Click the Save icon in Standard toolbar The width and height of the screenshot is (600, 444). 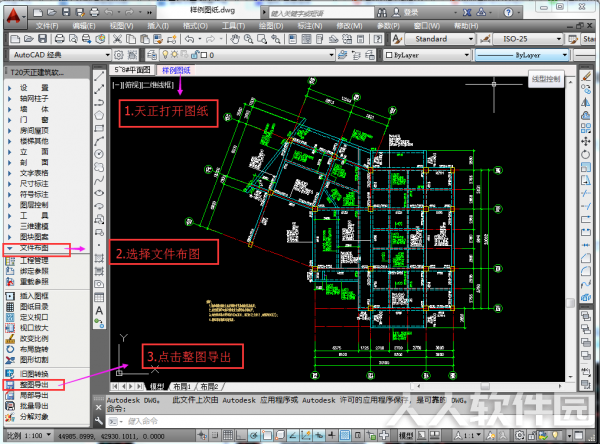coord(42,39)
